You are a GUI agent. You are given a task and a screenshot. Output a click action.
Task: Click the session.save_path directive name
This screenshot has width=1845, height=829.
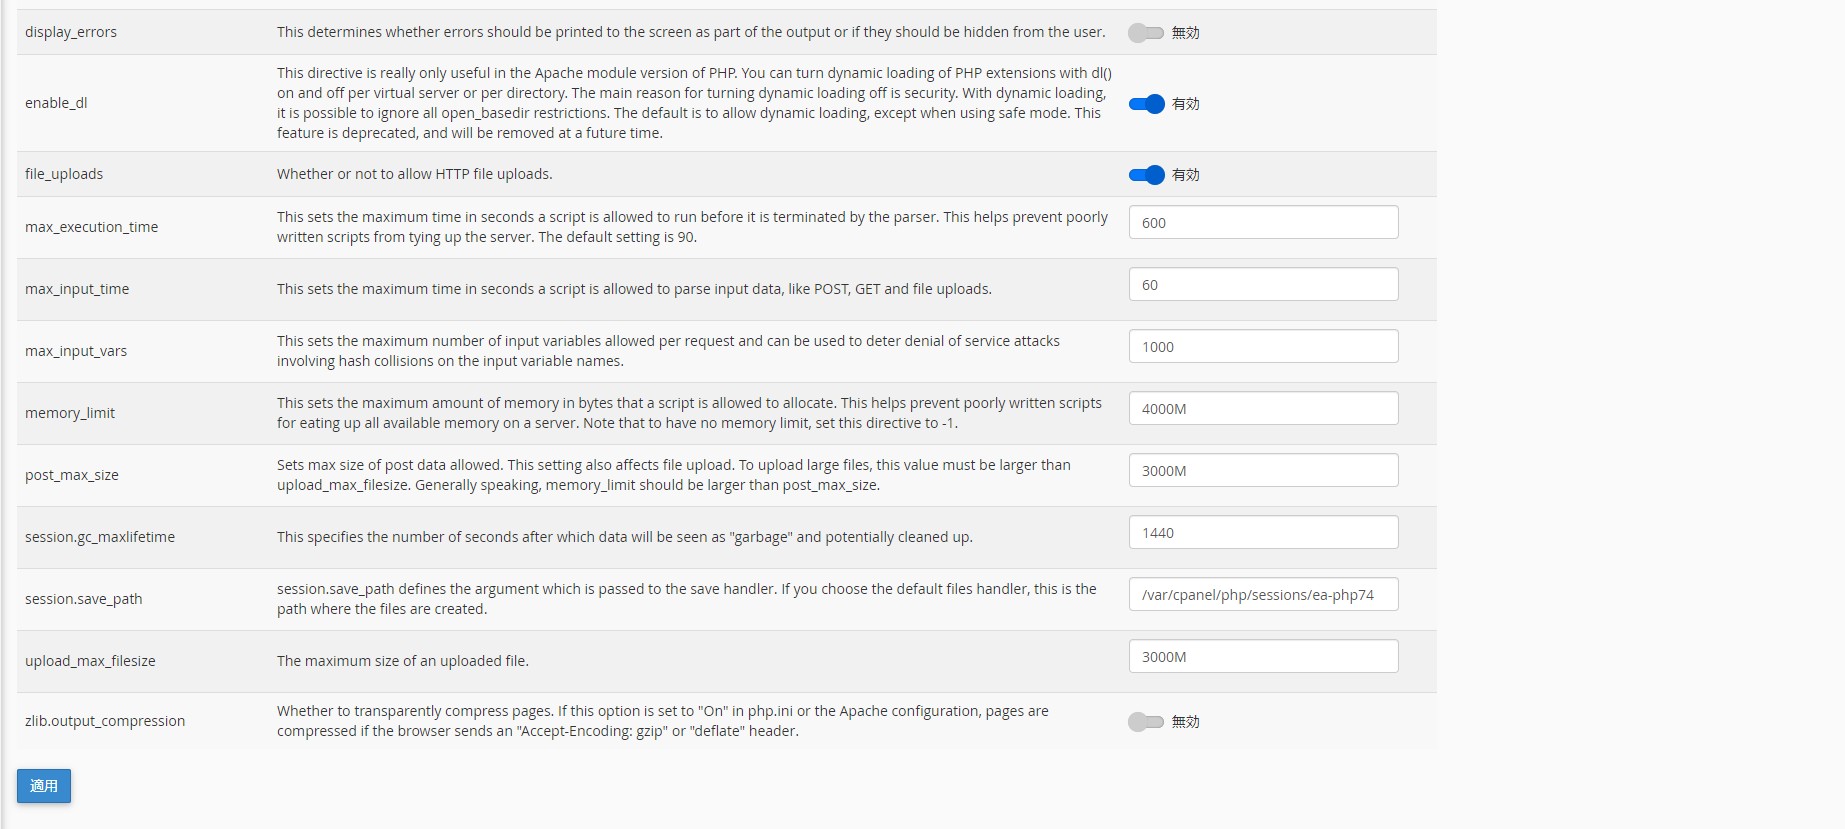click(x=84, y=599)
